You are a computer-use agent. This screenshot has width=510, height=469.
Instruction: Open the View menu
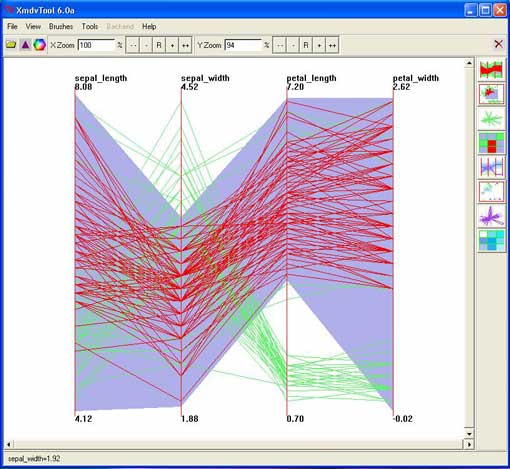(x=33, y=26)
